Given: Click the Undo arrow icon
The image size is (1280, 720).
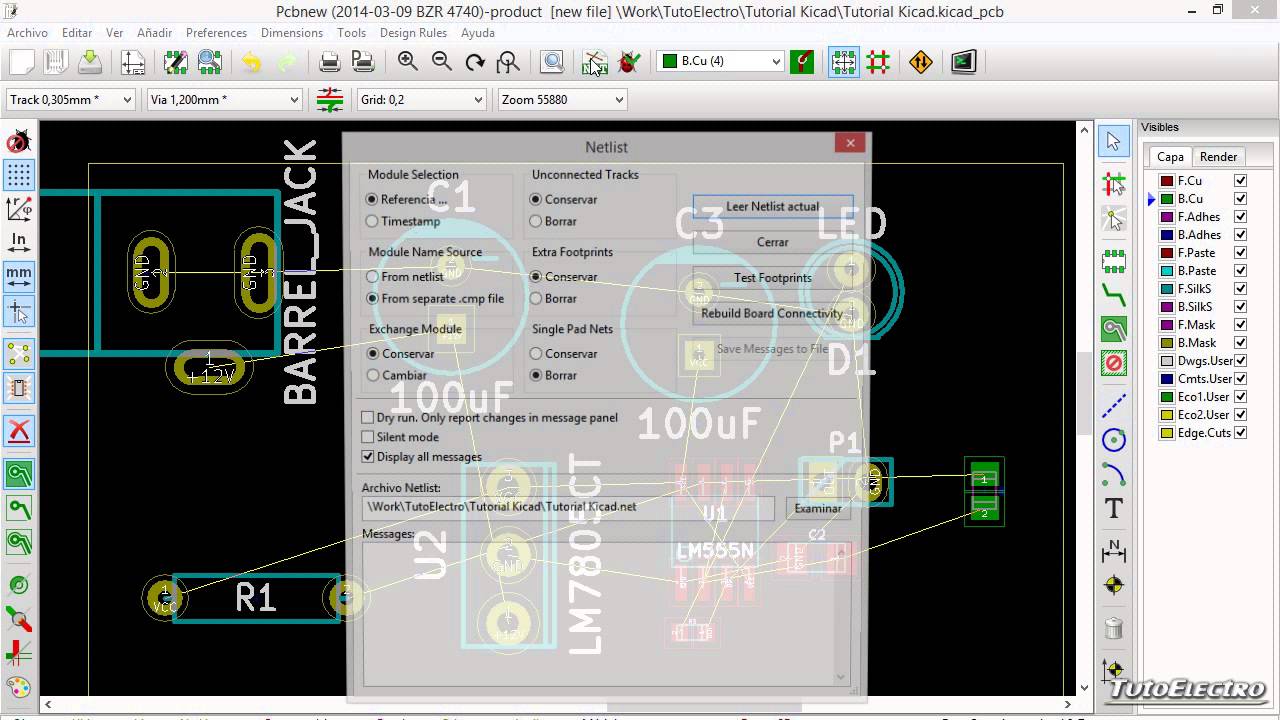Looking at the screenshot, I should (252, 62).
